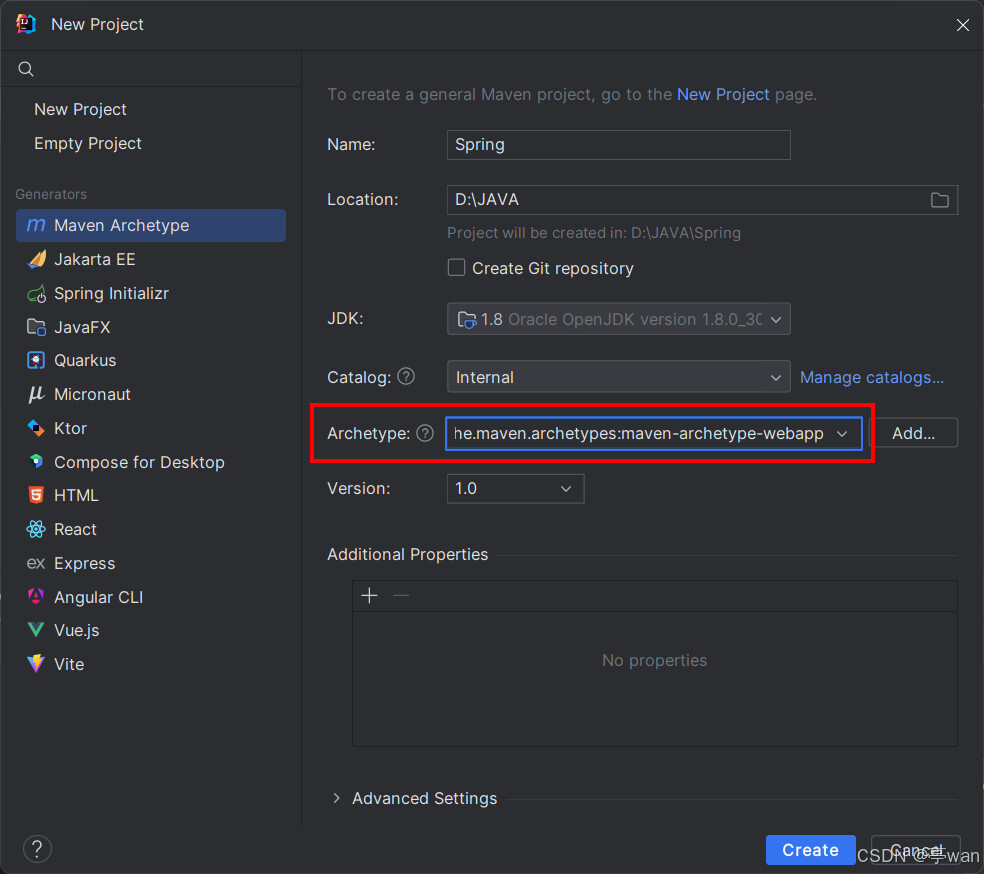Viewport: 984px width, 874px height.
Task: Click the Express ex icon
Action: click(x=36, y=563)
